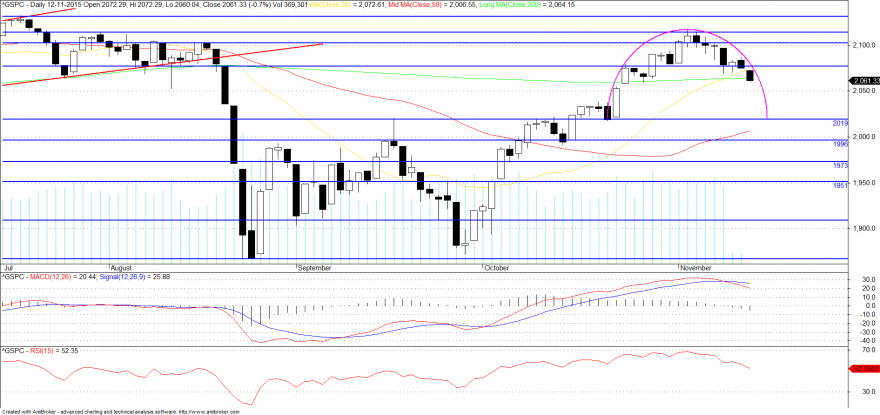Click the black '2,061.33' last price tag
880x415 pixels.
pos(865,80)
